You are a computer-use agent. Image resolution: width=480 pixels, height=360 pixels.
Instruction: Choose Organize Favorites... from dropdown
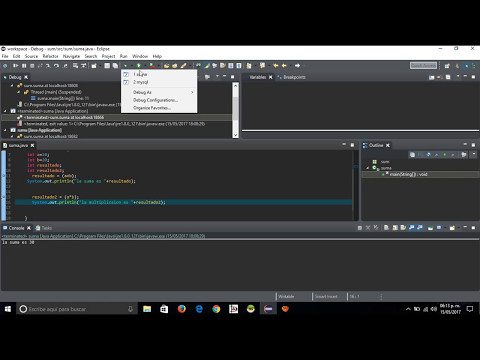[x=159, y=108]
